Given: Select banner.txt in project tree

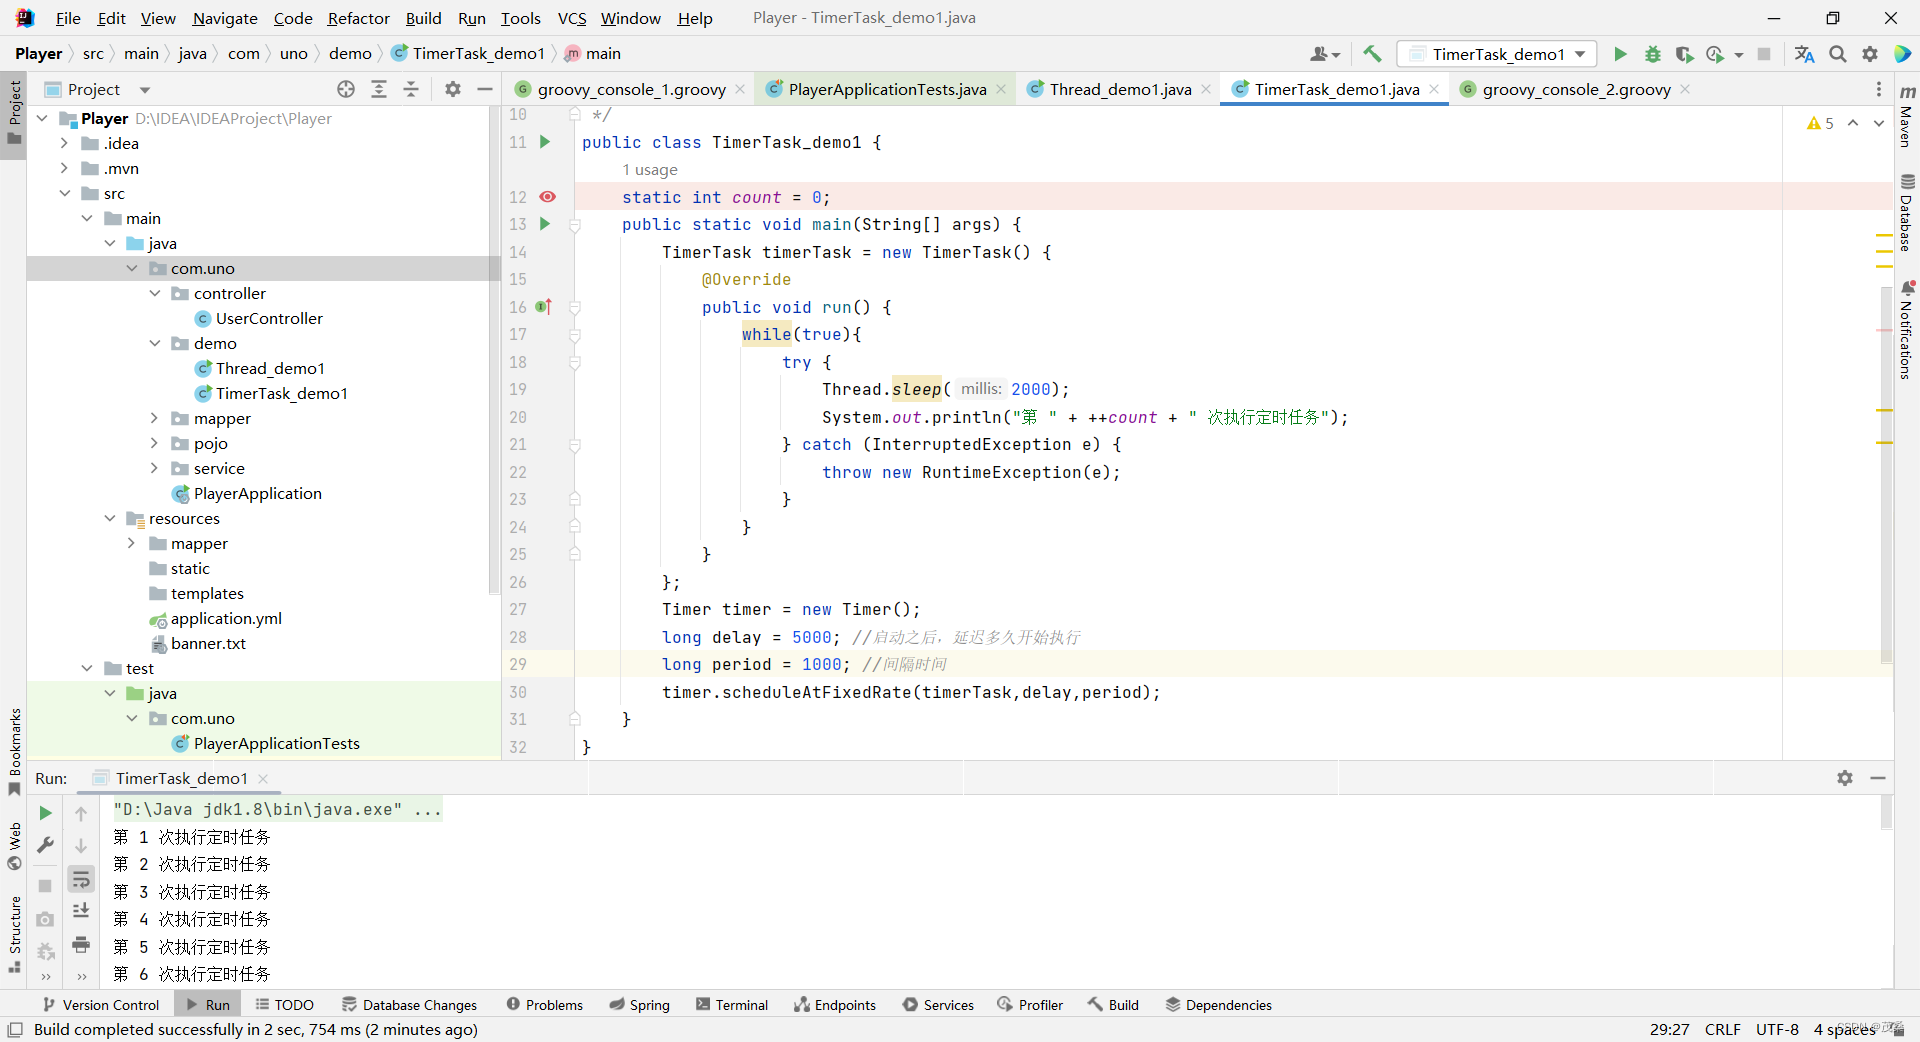Looking at the screenshot, I should pos(208,643).
